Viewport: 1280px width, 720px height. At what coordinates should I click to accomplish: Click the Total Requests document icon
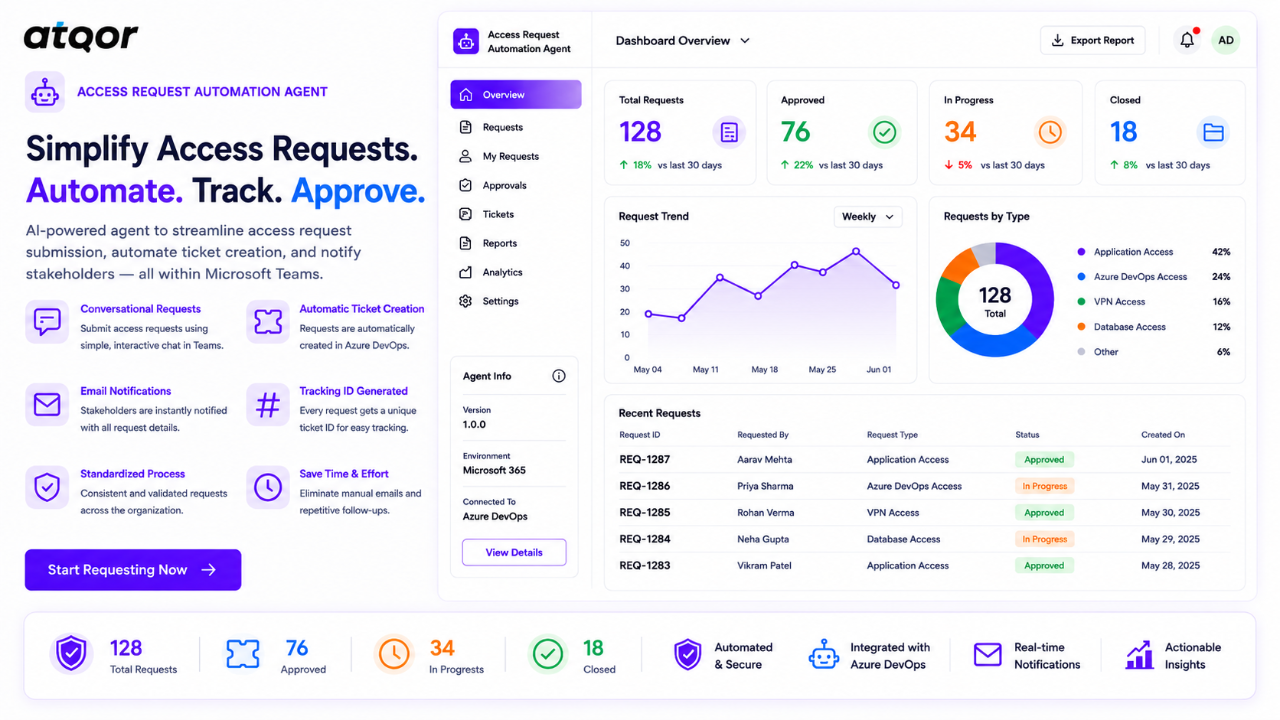click(x=729, y=132)
